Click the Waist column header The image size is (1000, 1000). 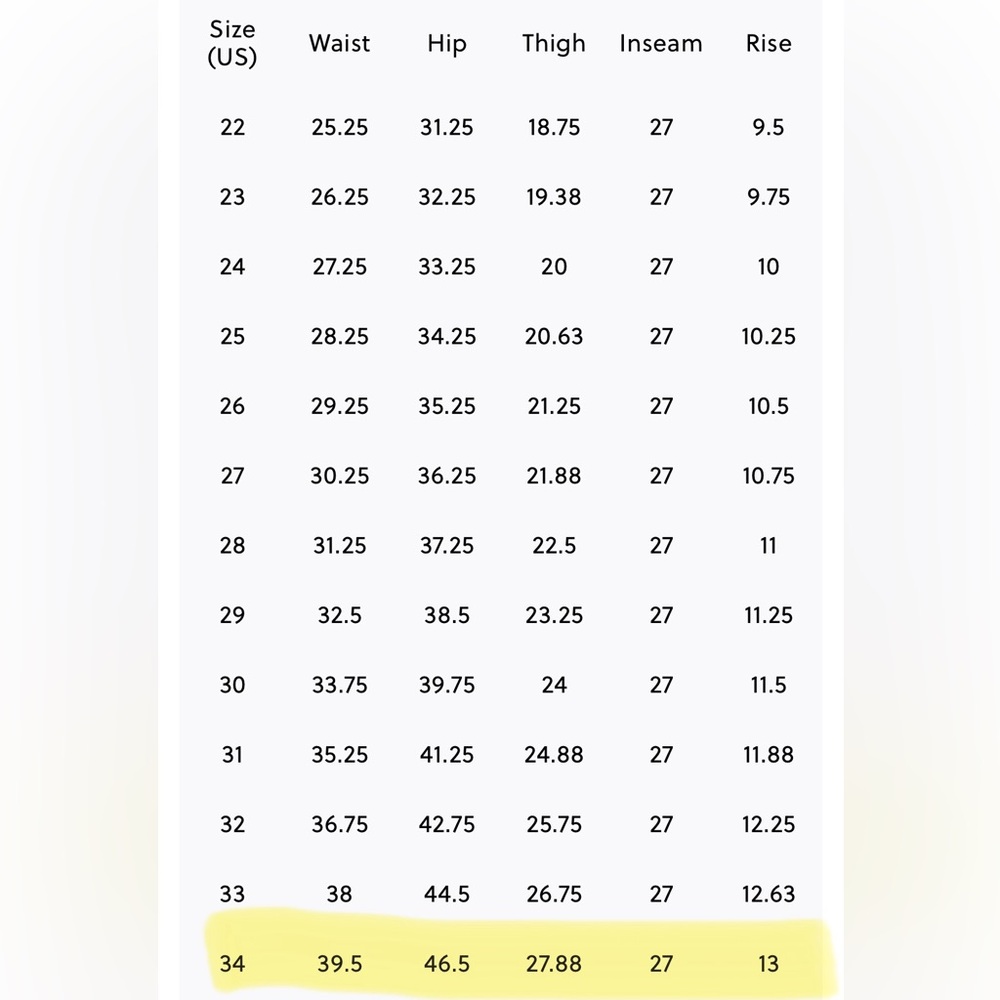point(339,43)
